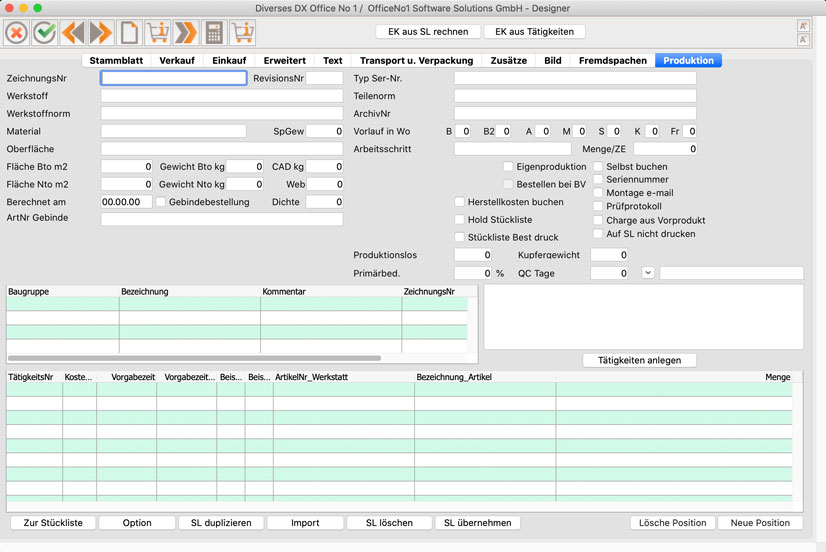
Task: Click the Oberfläche input field
Action: click(x=222, y=149)
